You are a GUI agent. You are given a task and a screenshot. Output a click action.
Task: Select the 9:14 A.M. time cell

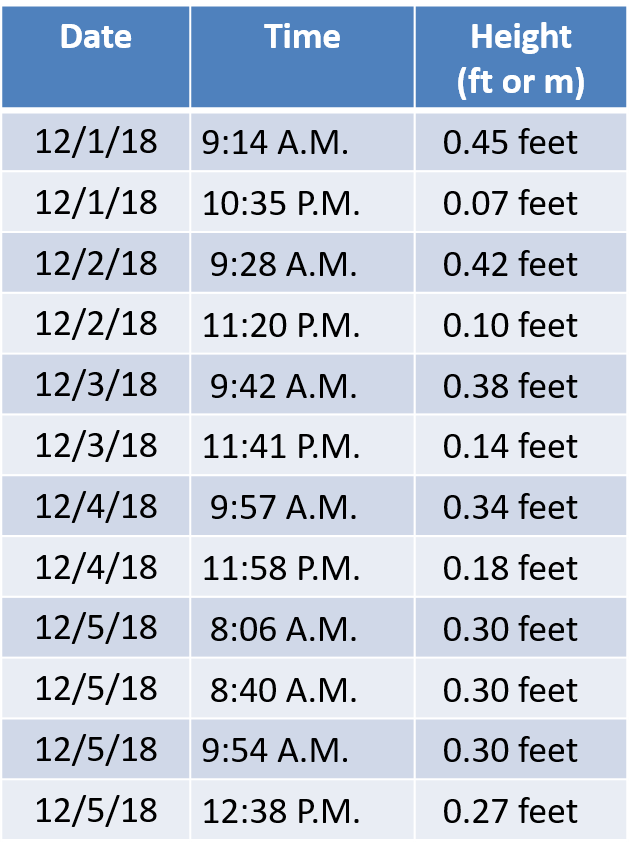click(302, 142)
